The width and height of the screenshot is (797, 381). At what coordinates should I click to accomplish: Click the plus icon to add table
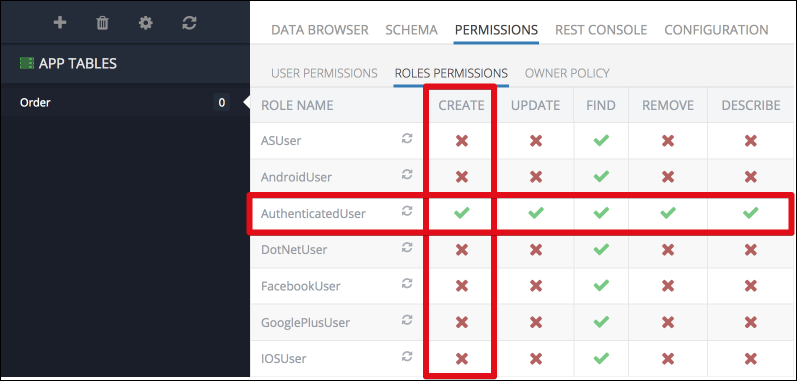(x=60, y=23)
